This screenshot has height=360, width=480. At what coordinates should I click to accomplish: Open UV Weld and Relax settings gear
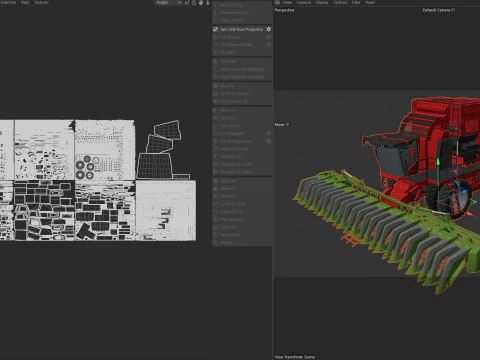pos(269,45)
